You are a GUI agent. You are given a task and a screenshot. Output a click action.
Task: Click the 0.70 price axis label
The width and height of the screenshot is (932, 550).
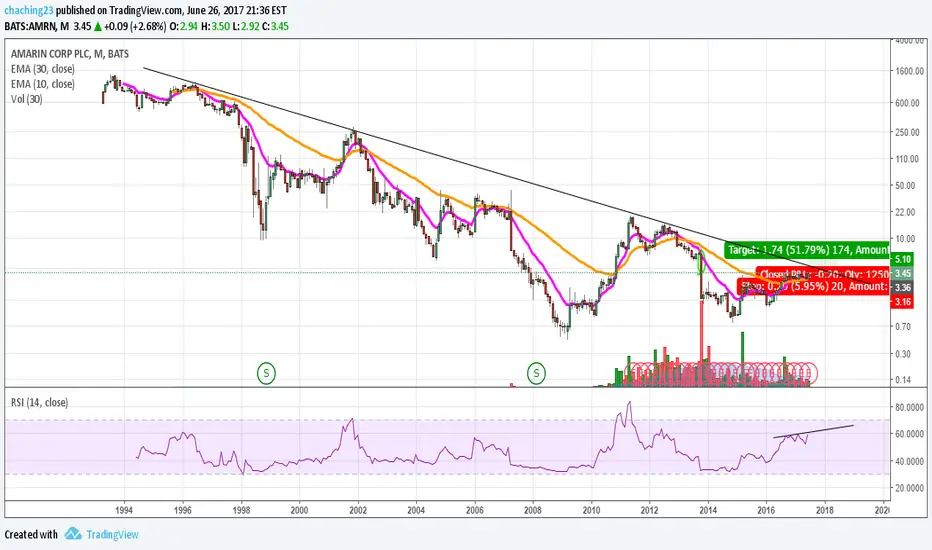903,326
